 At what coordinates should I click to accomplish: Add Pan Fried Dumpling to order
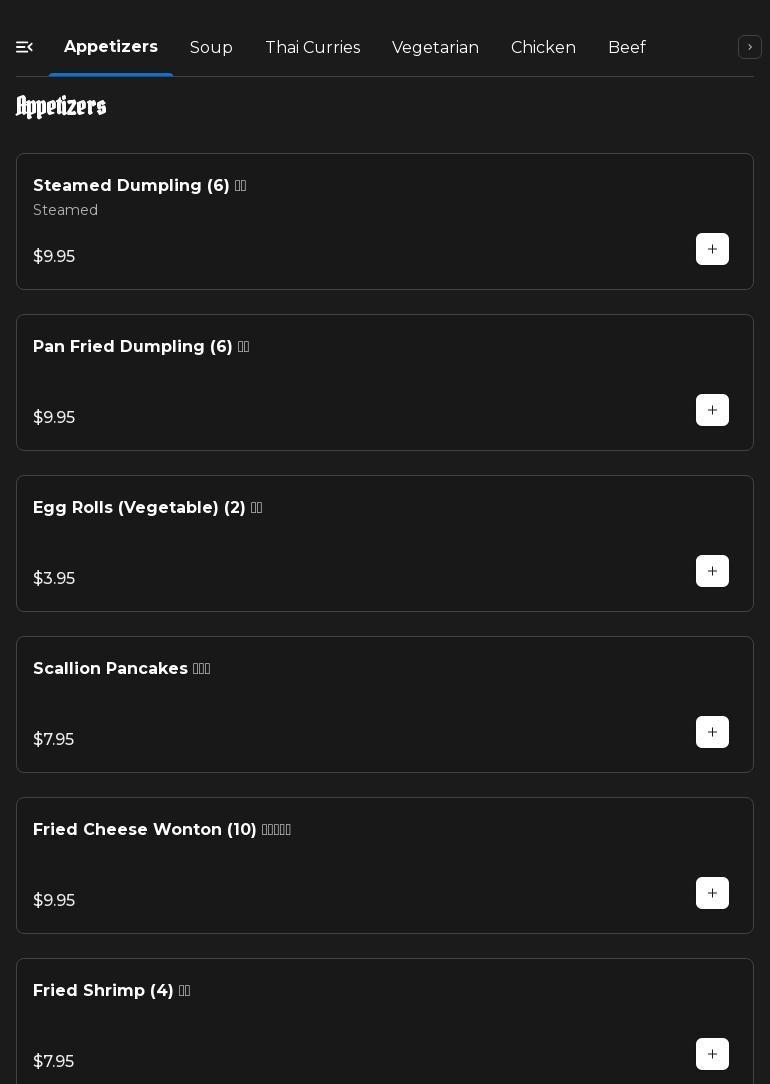(x=712, y=410)
